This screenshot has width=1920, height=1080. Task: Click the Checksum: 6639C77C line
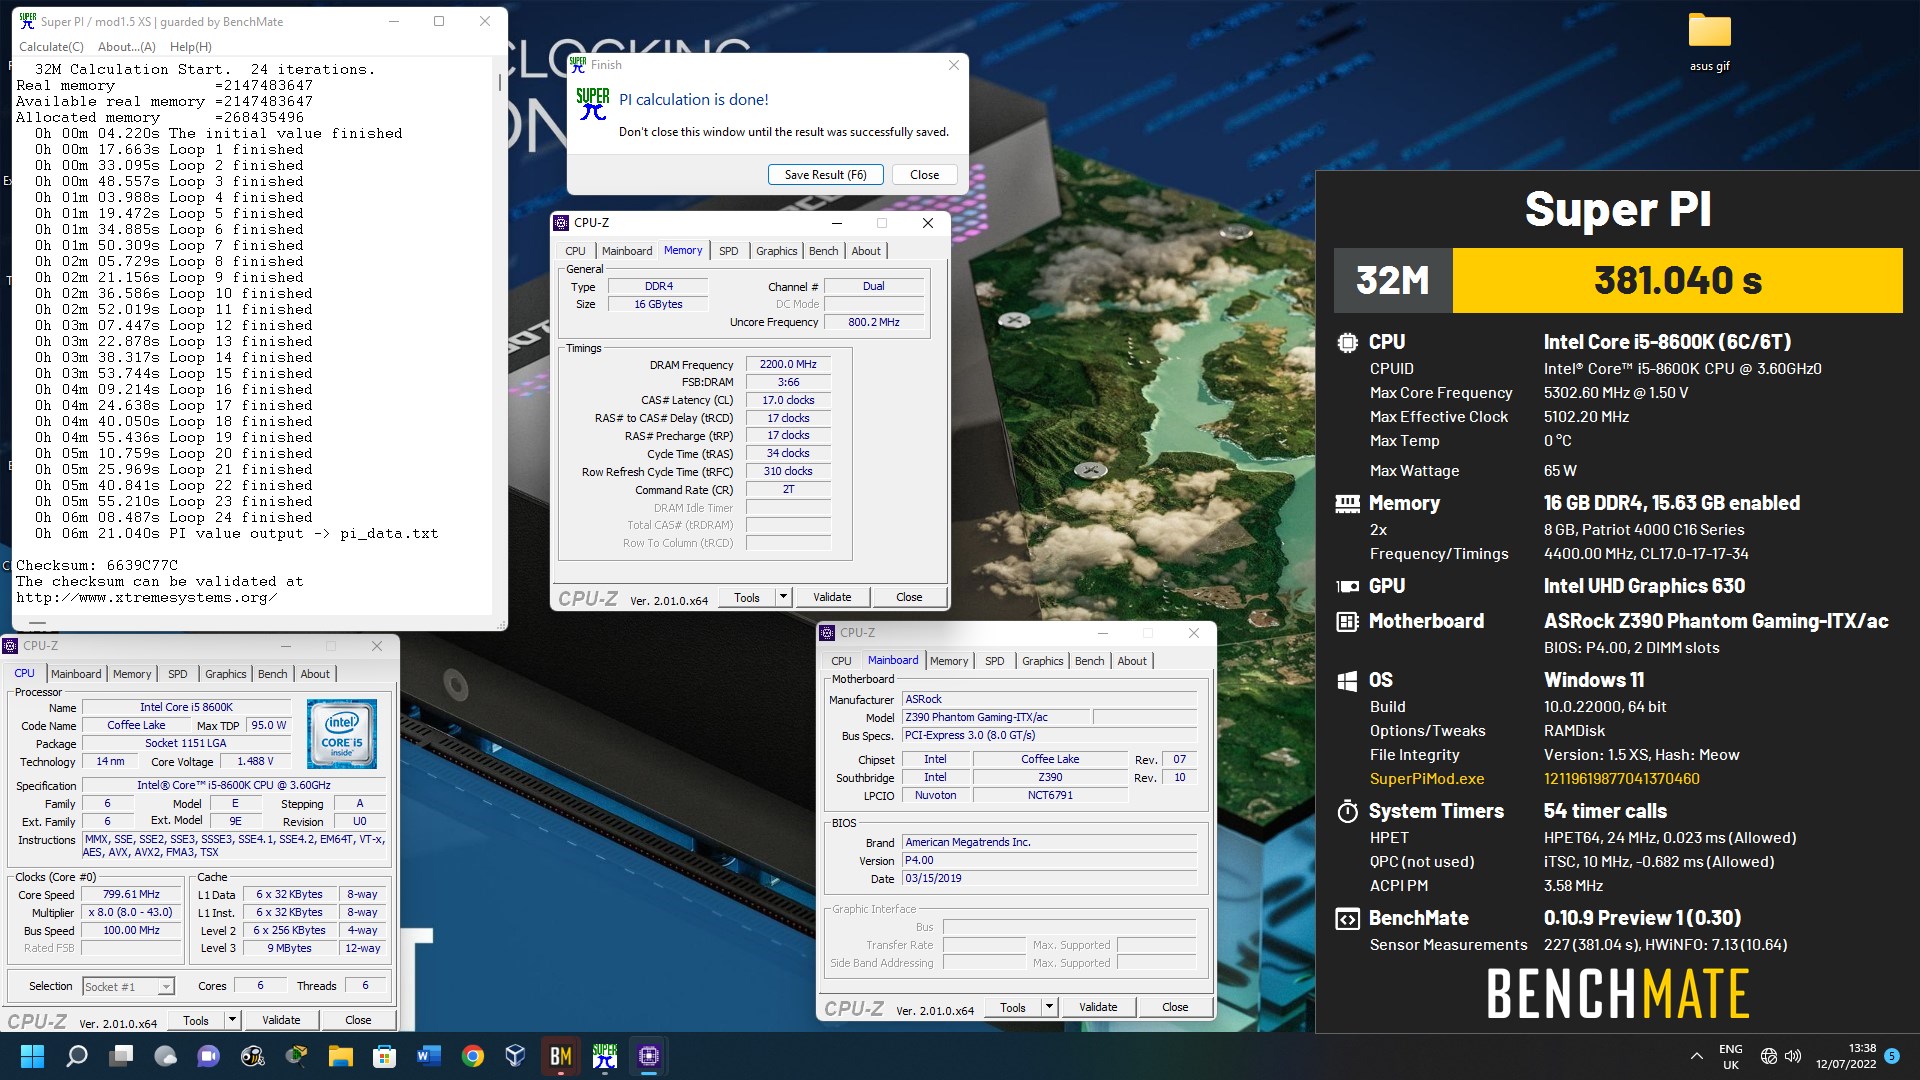tap(97, 565)
